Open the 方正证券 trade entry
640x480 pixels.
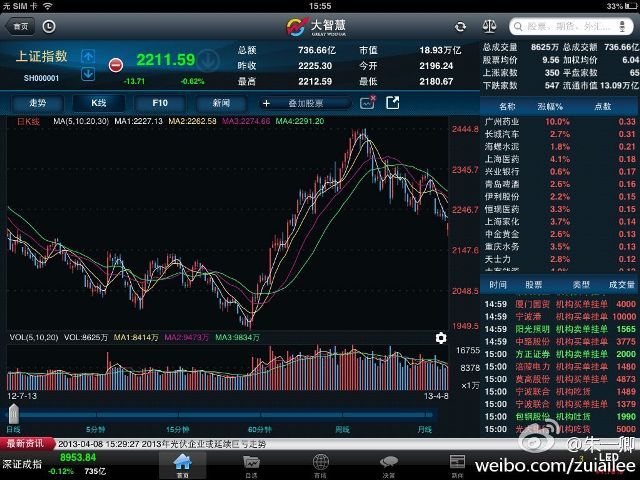560,354
